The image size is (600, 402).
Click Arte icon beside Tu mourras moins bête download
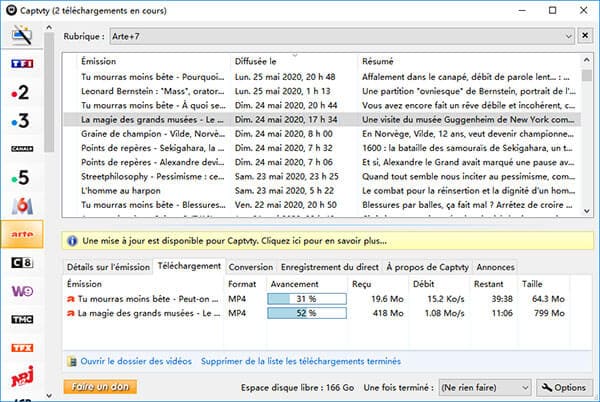coord(70,299)
